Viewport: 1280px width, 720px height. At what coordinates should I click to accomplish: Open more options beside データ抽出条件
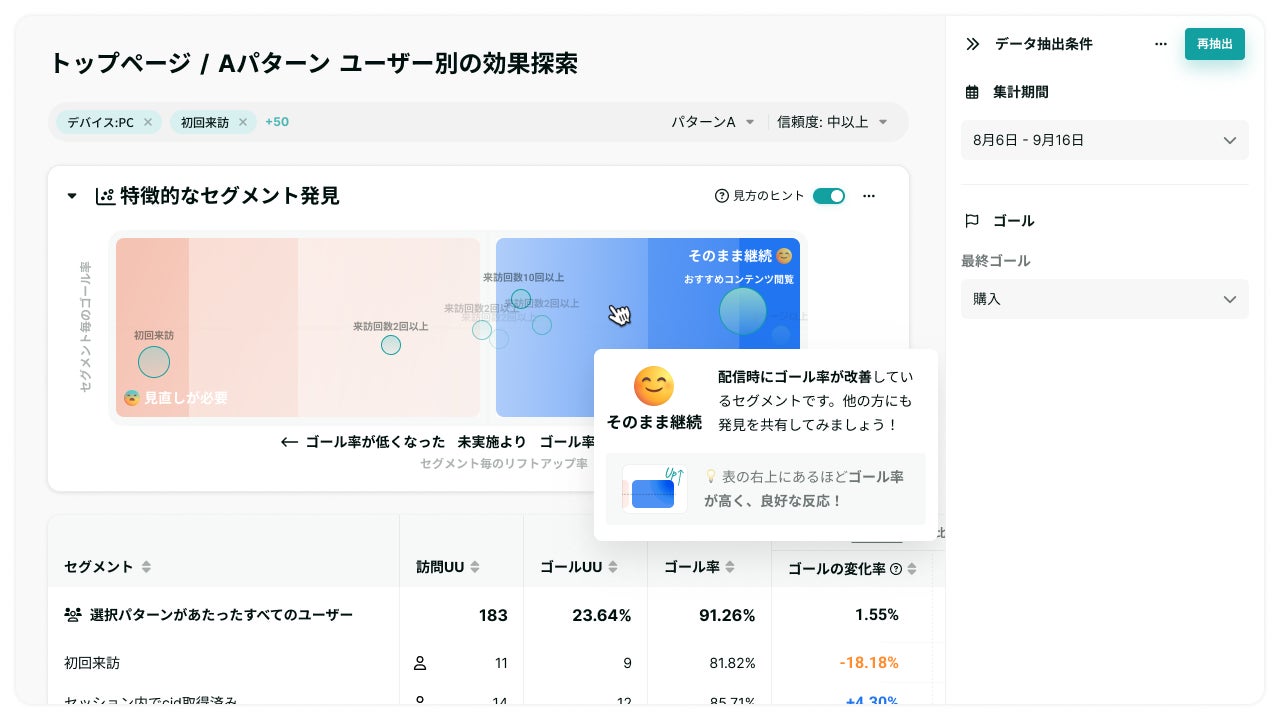click(1160, 44)
